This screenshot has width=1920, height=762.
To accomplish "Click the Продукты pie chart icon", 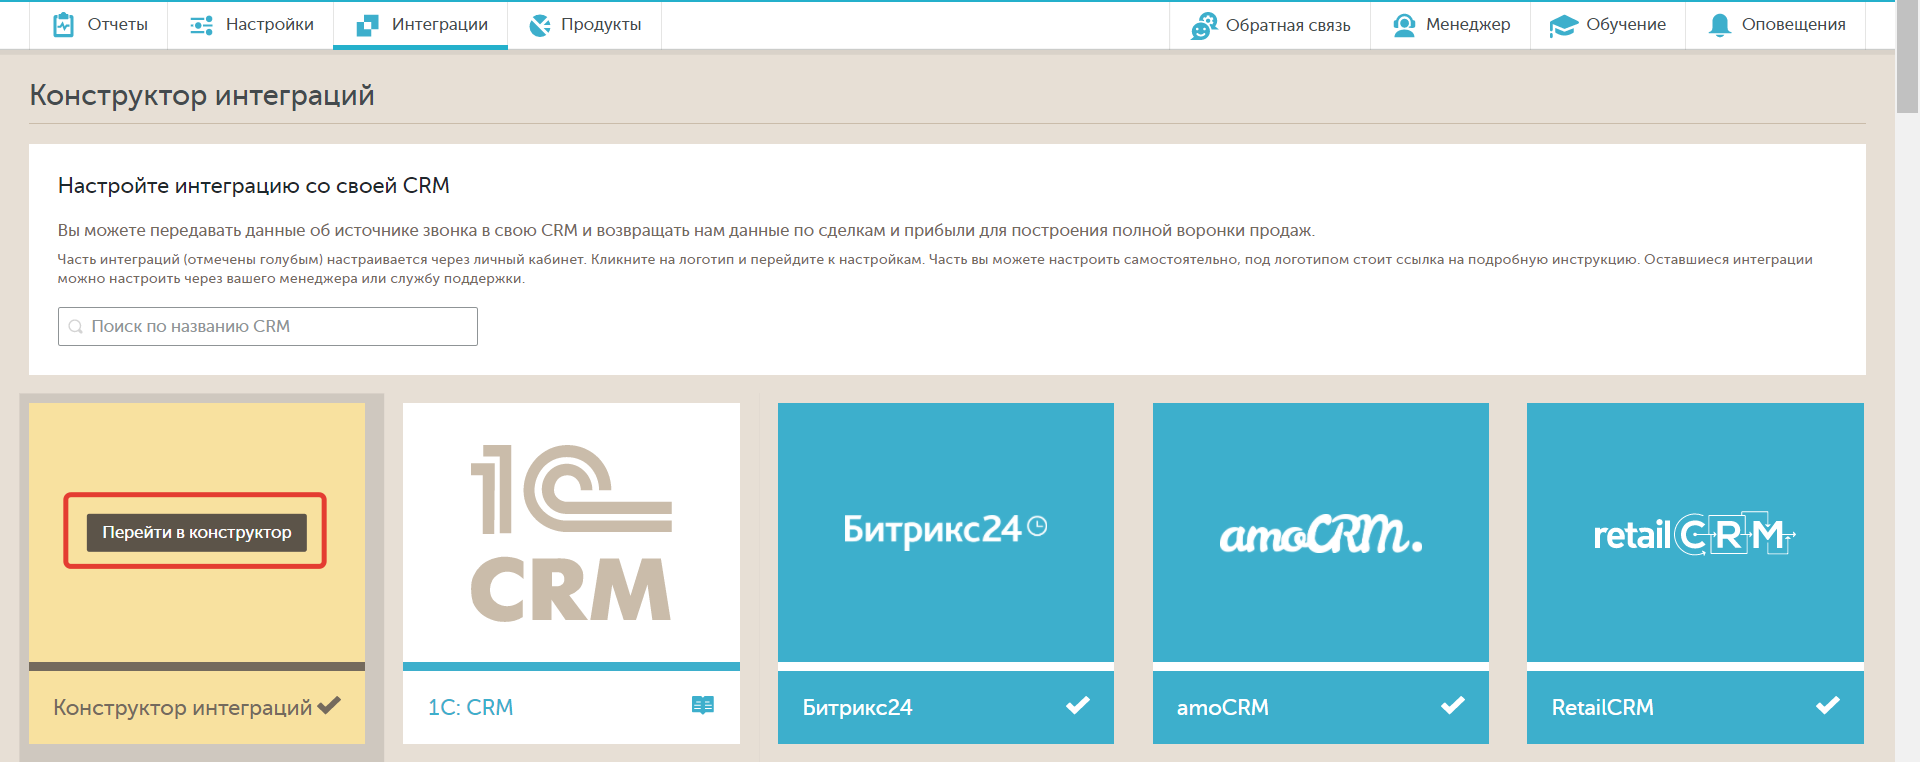I will (540, 25).
